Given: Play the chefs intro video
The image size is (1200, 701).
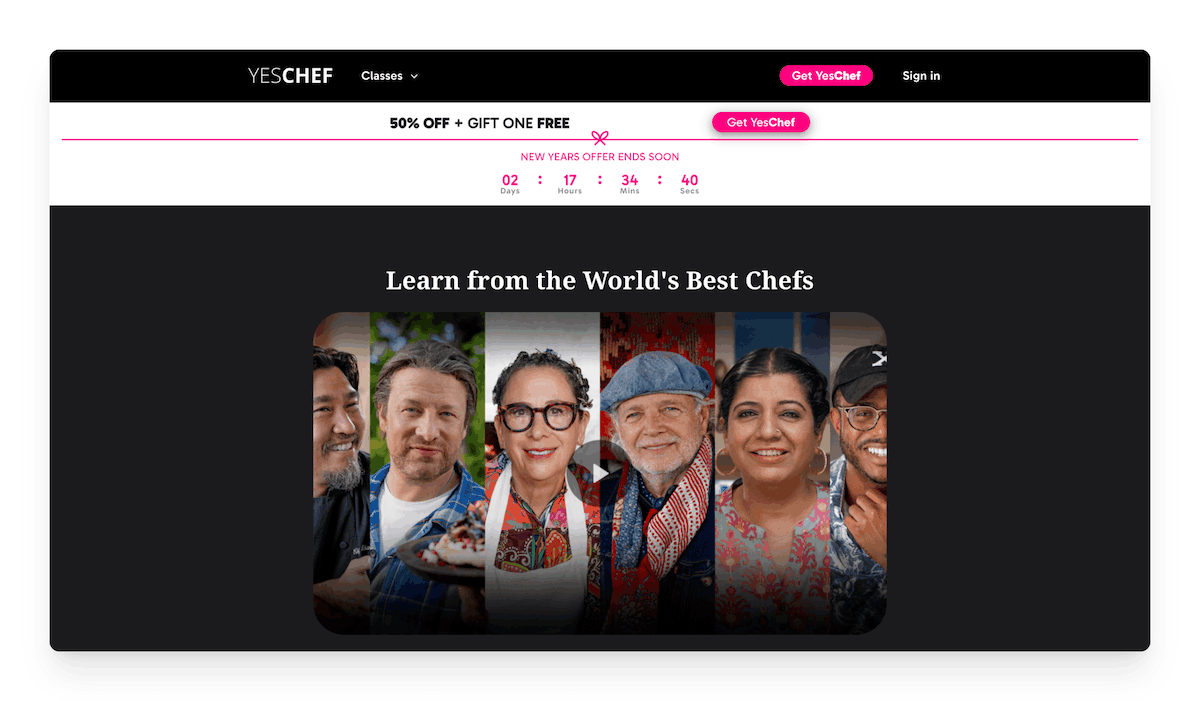Looking at the screenshot, I should [600, 473].
